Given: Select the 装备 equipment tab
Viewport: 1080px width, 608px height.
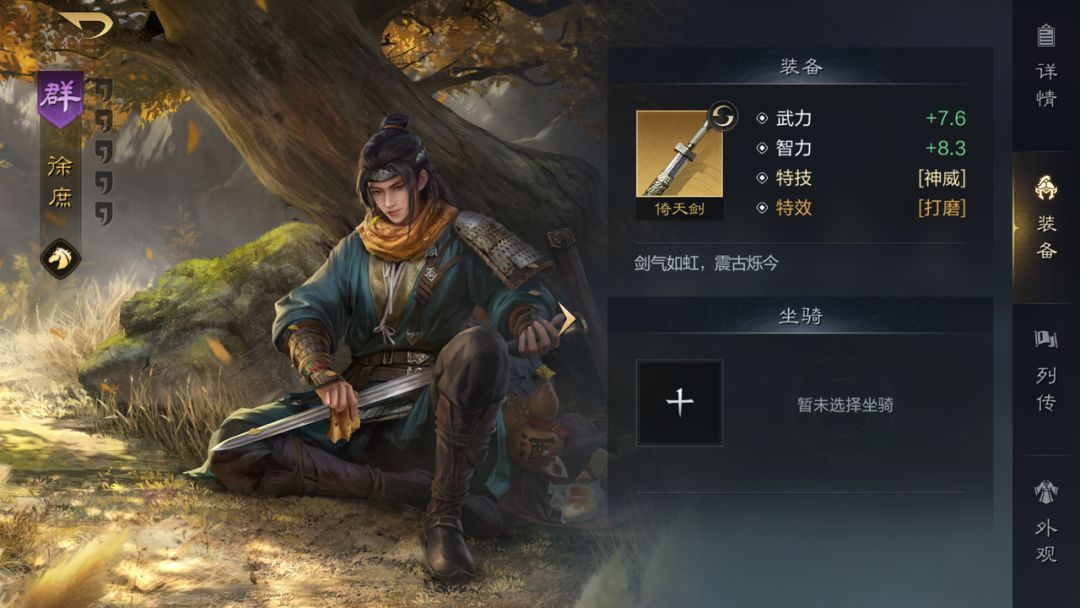Looking at the screenshot, I should (1046, 217).
